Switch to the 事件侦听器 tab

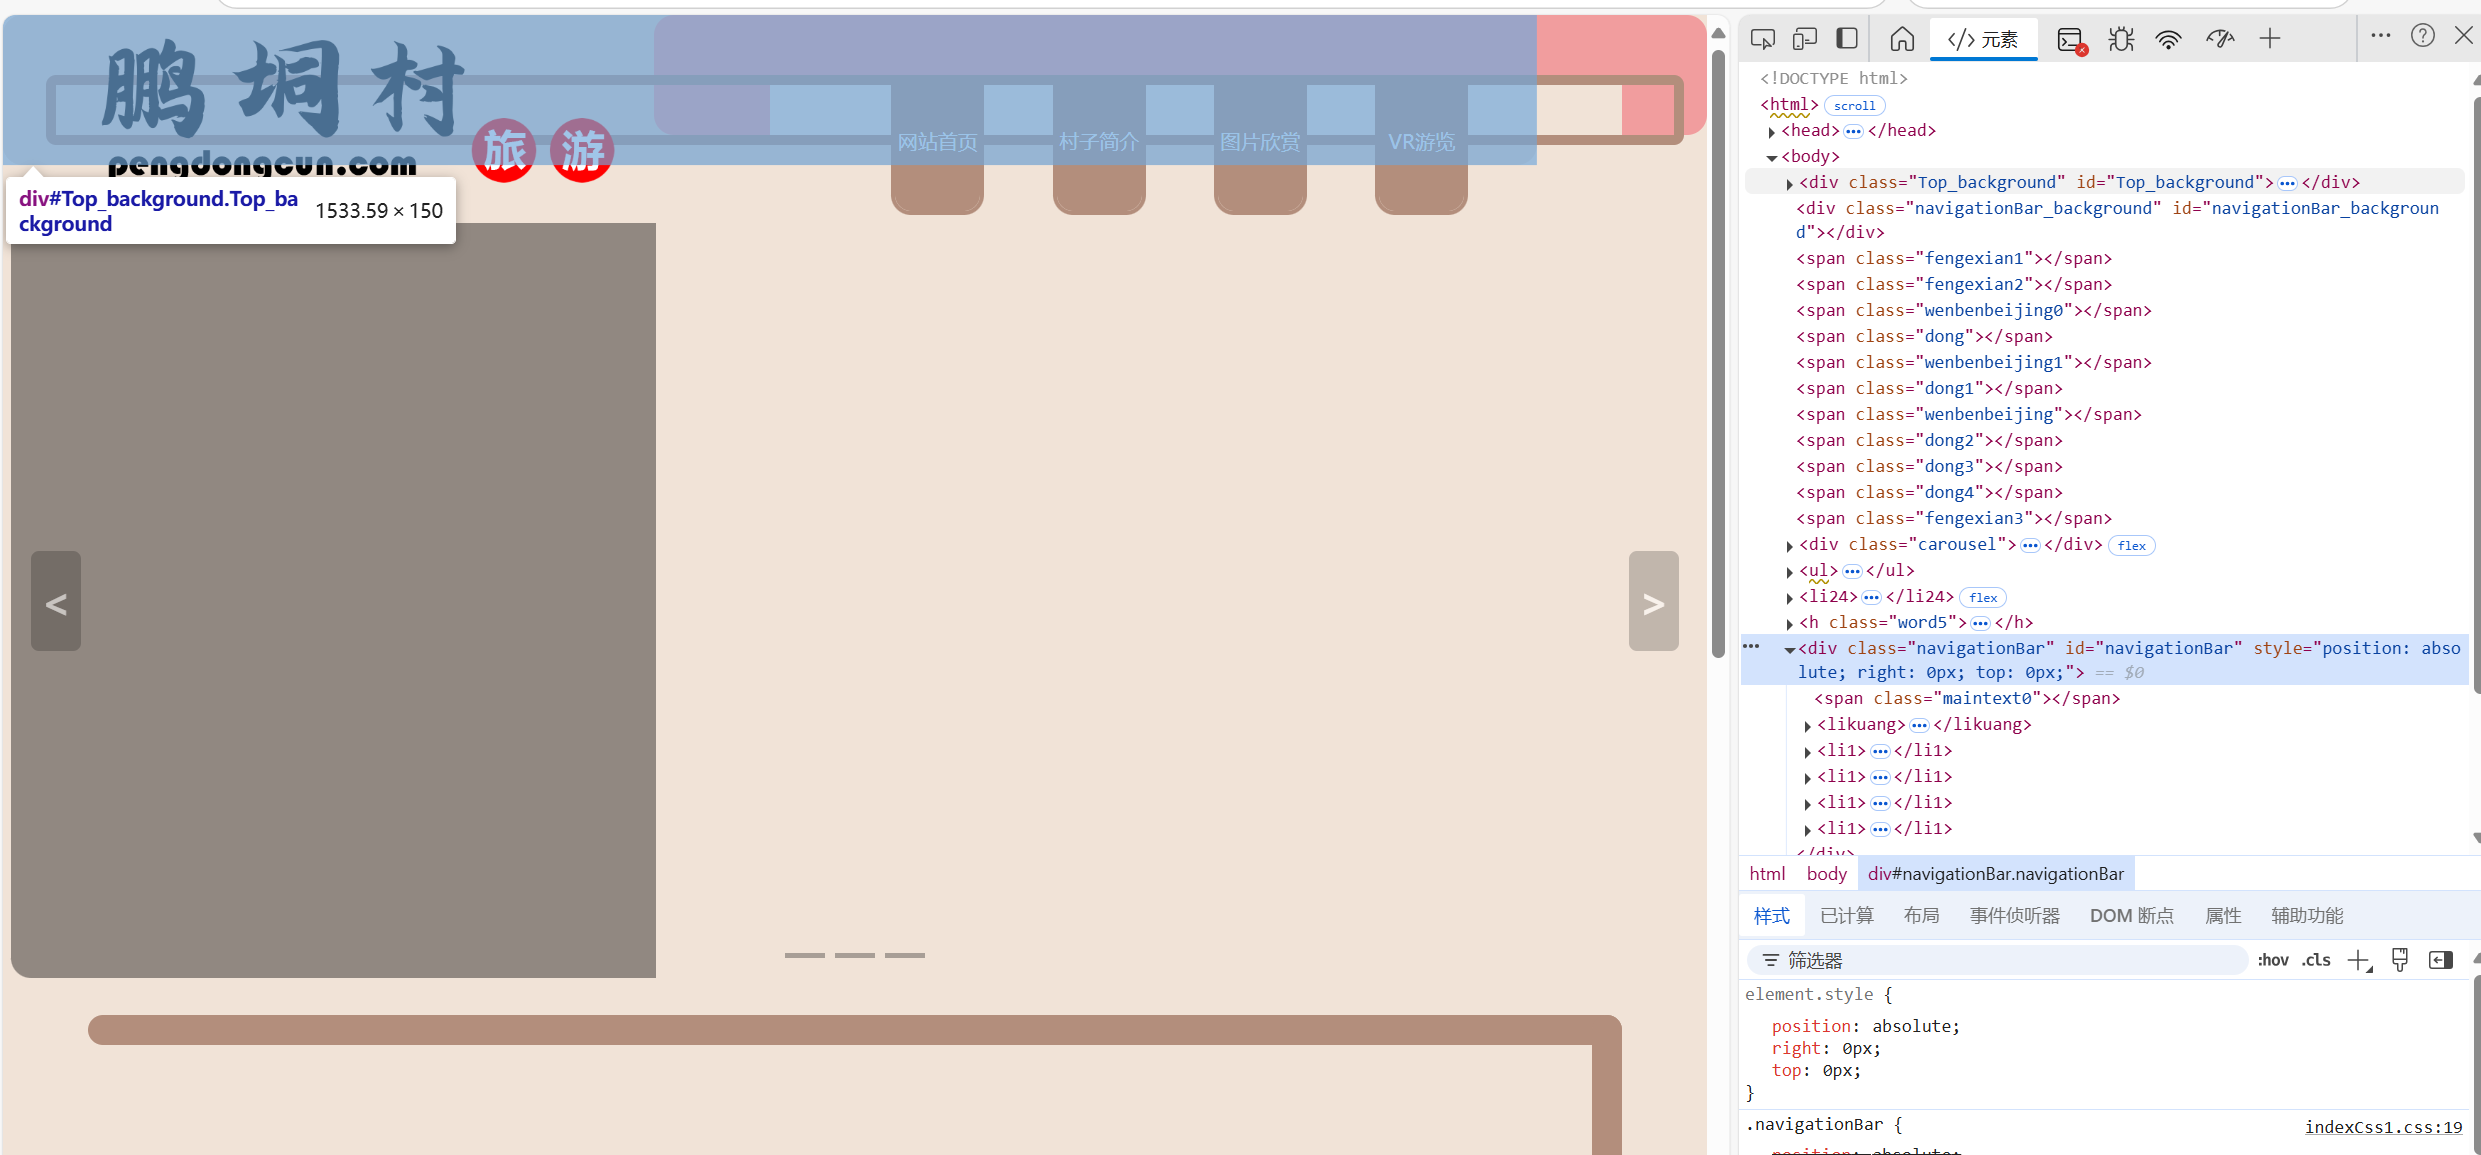coord(2014,915)
